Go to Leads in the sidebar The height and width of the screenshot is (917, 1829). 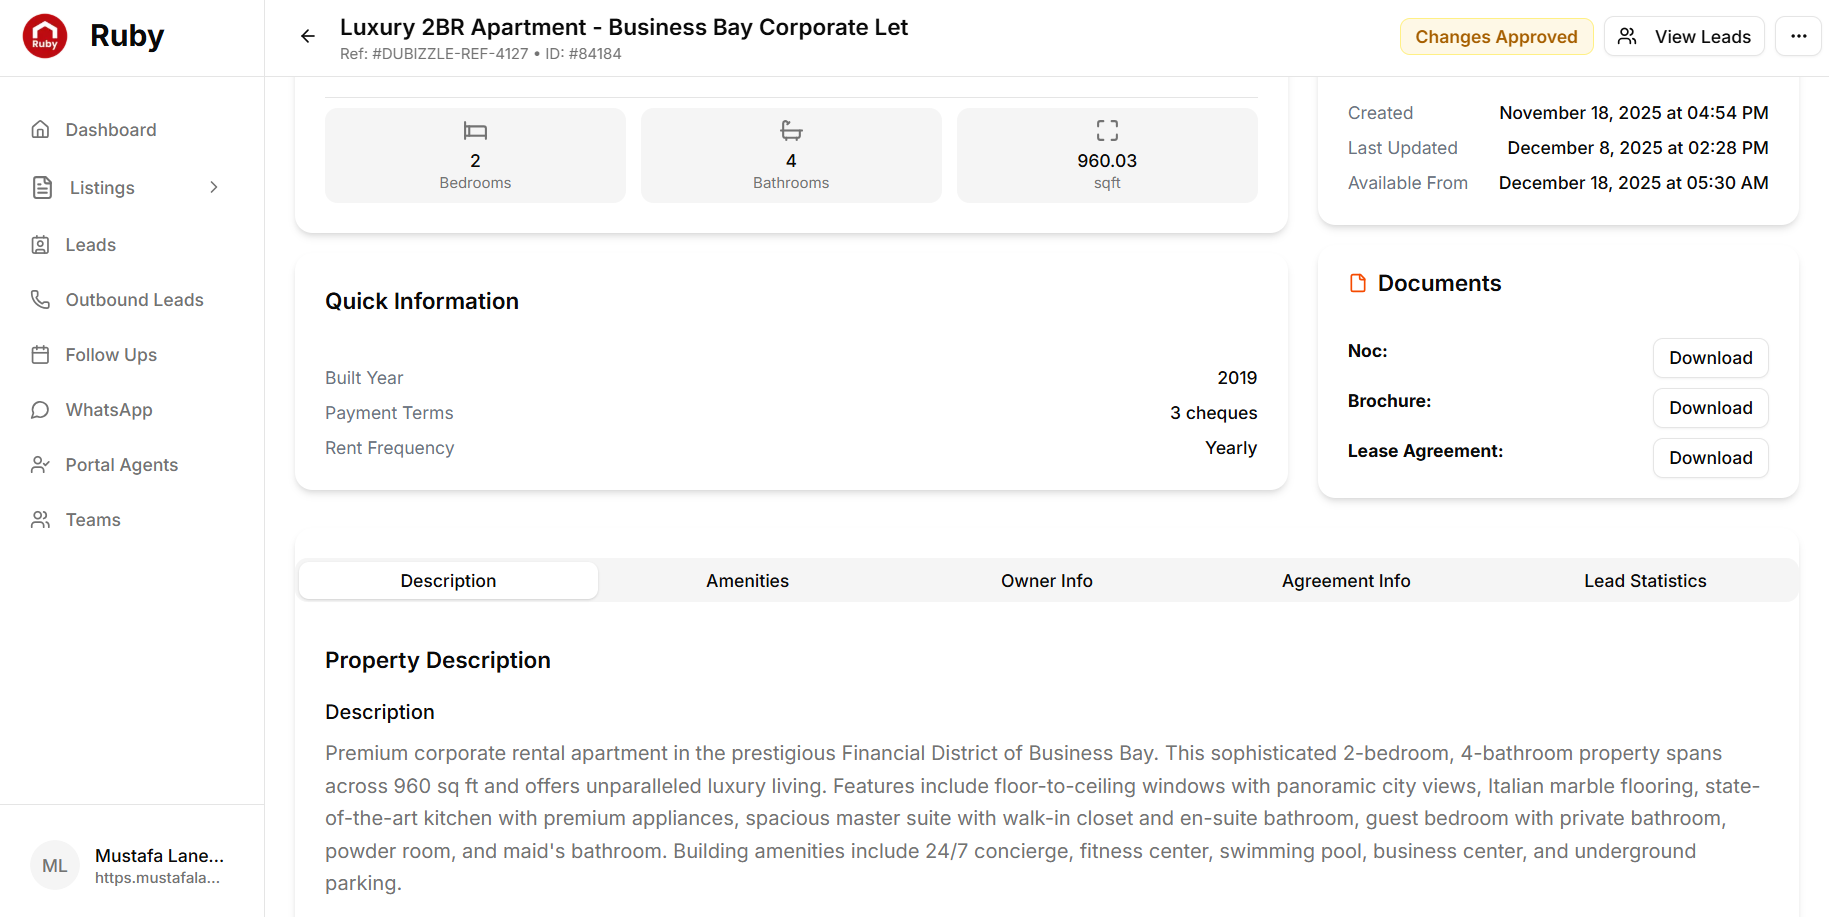click(90, 245)
